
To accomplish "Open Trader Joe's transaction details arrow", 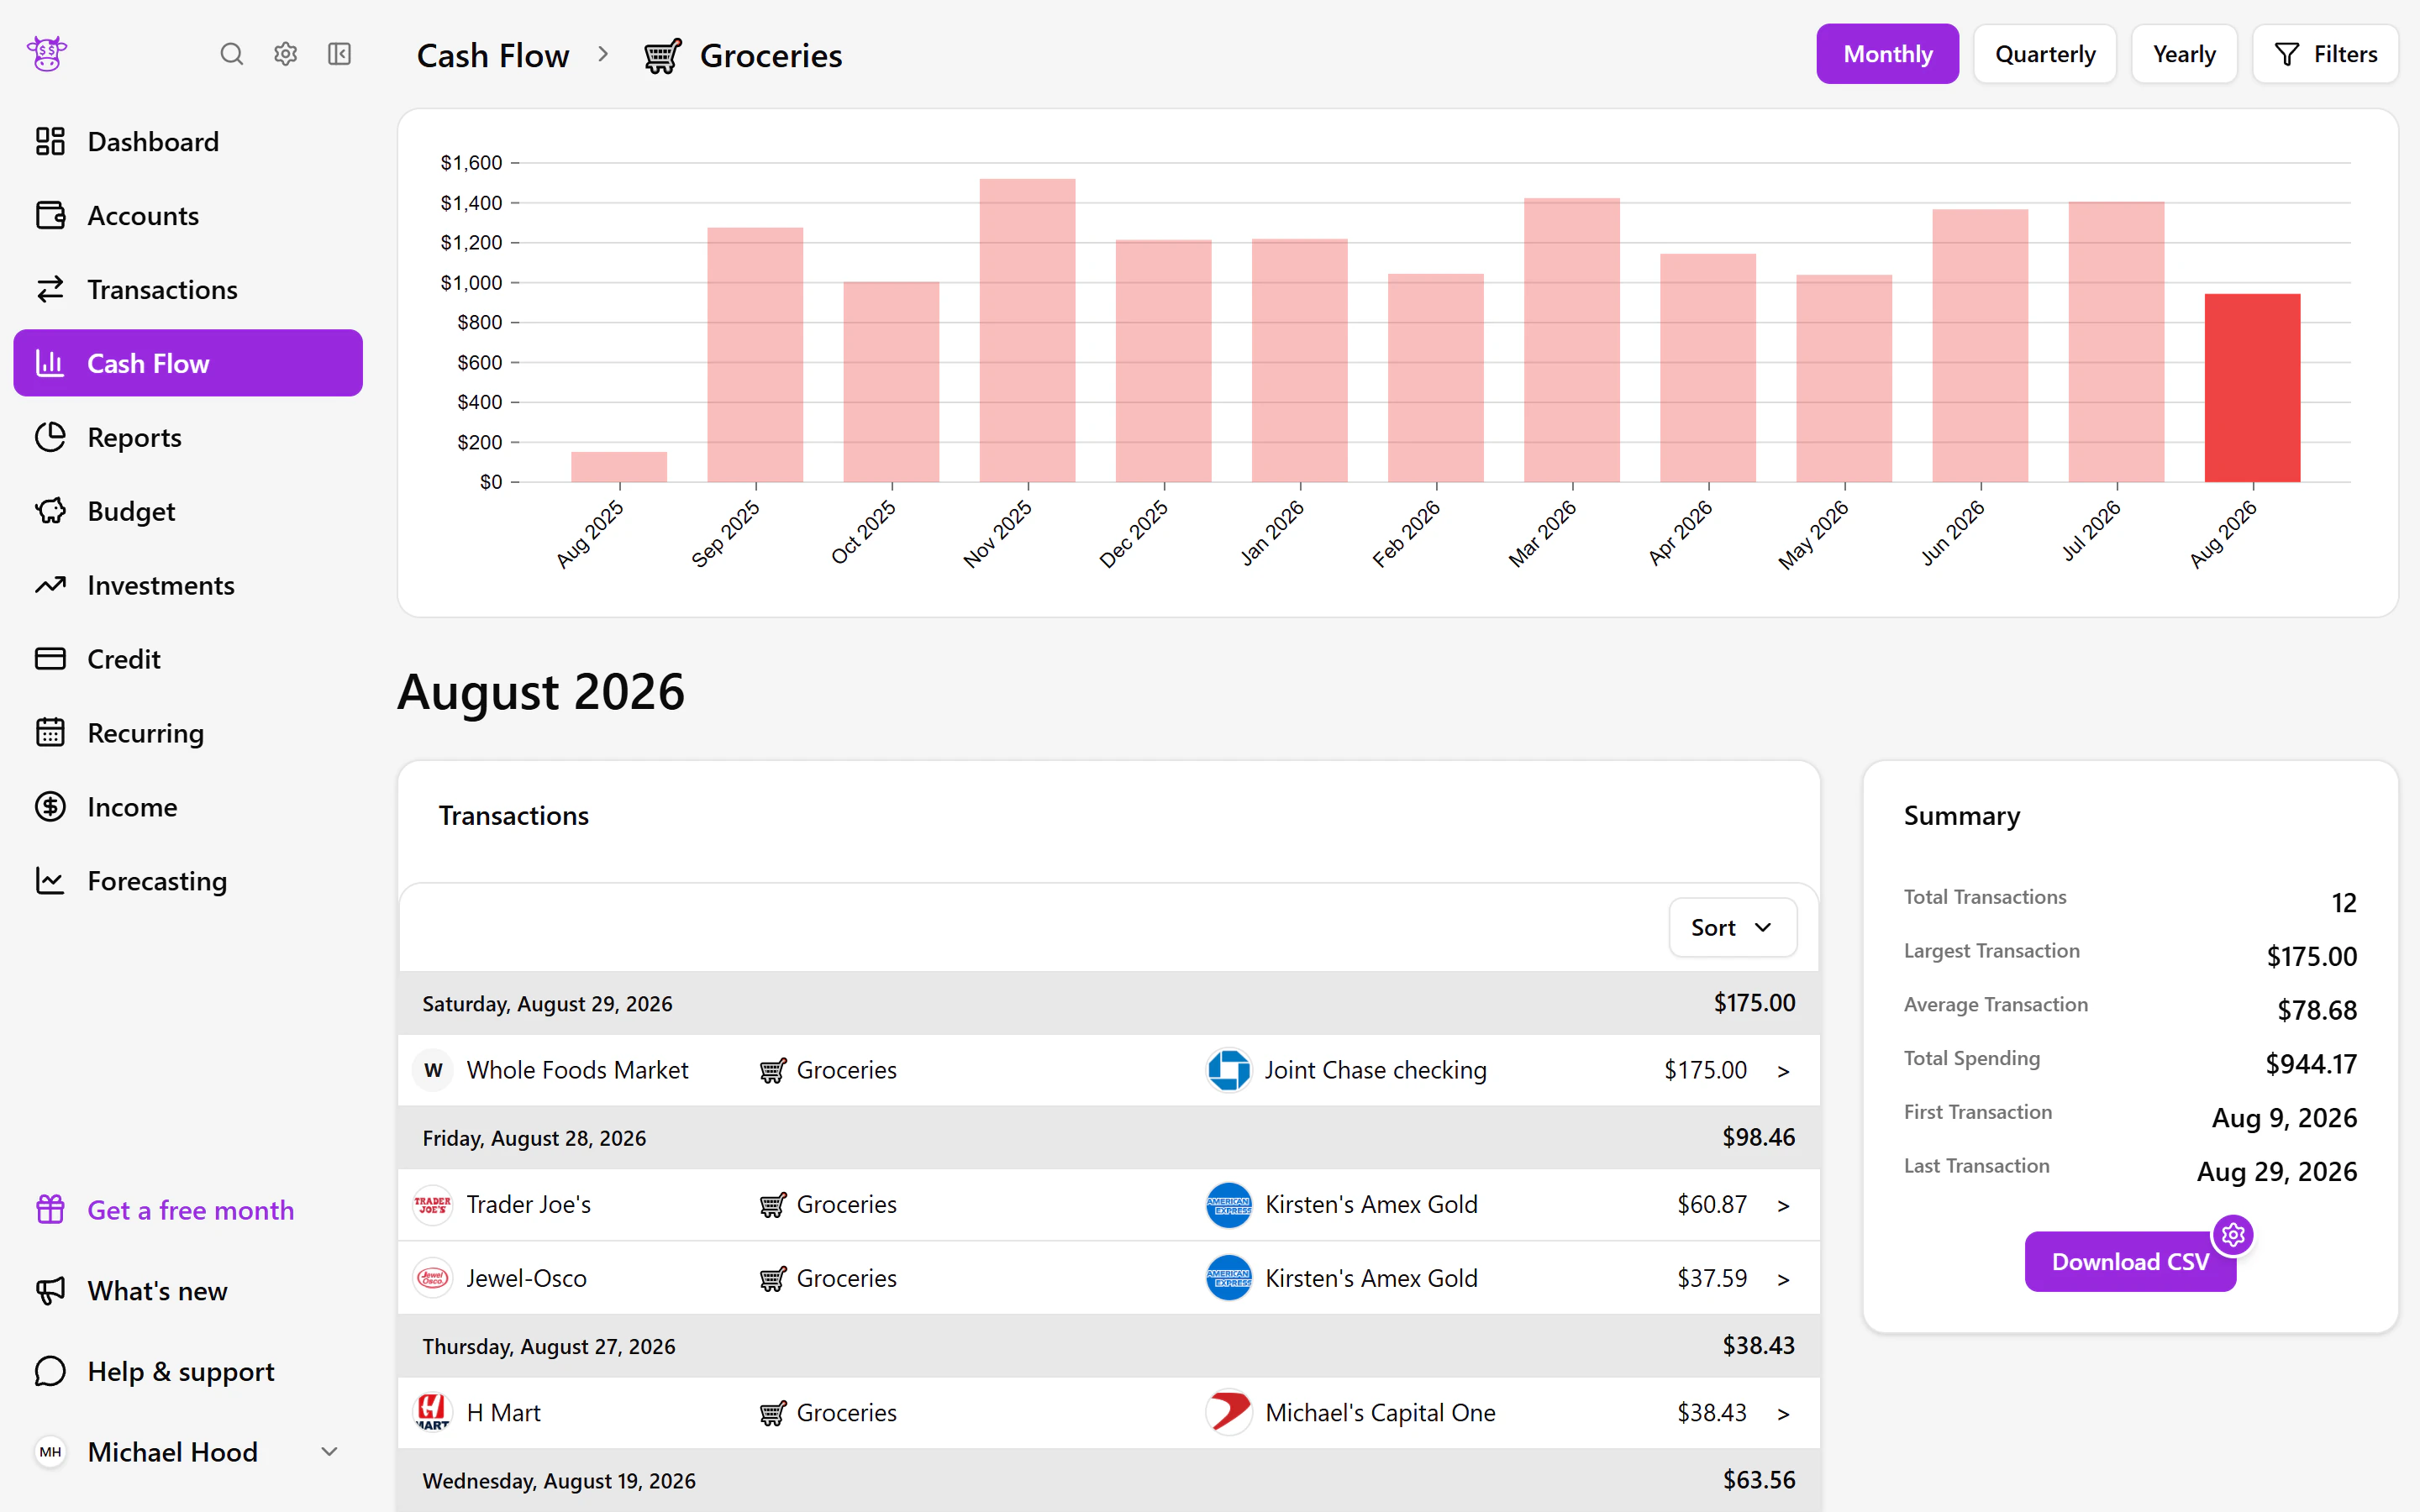I will point(1783,1206).
